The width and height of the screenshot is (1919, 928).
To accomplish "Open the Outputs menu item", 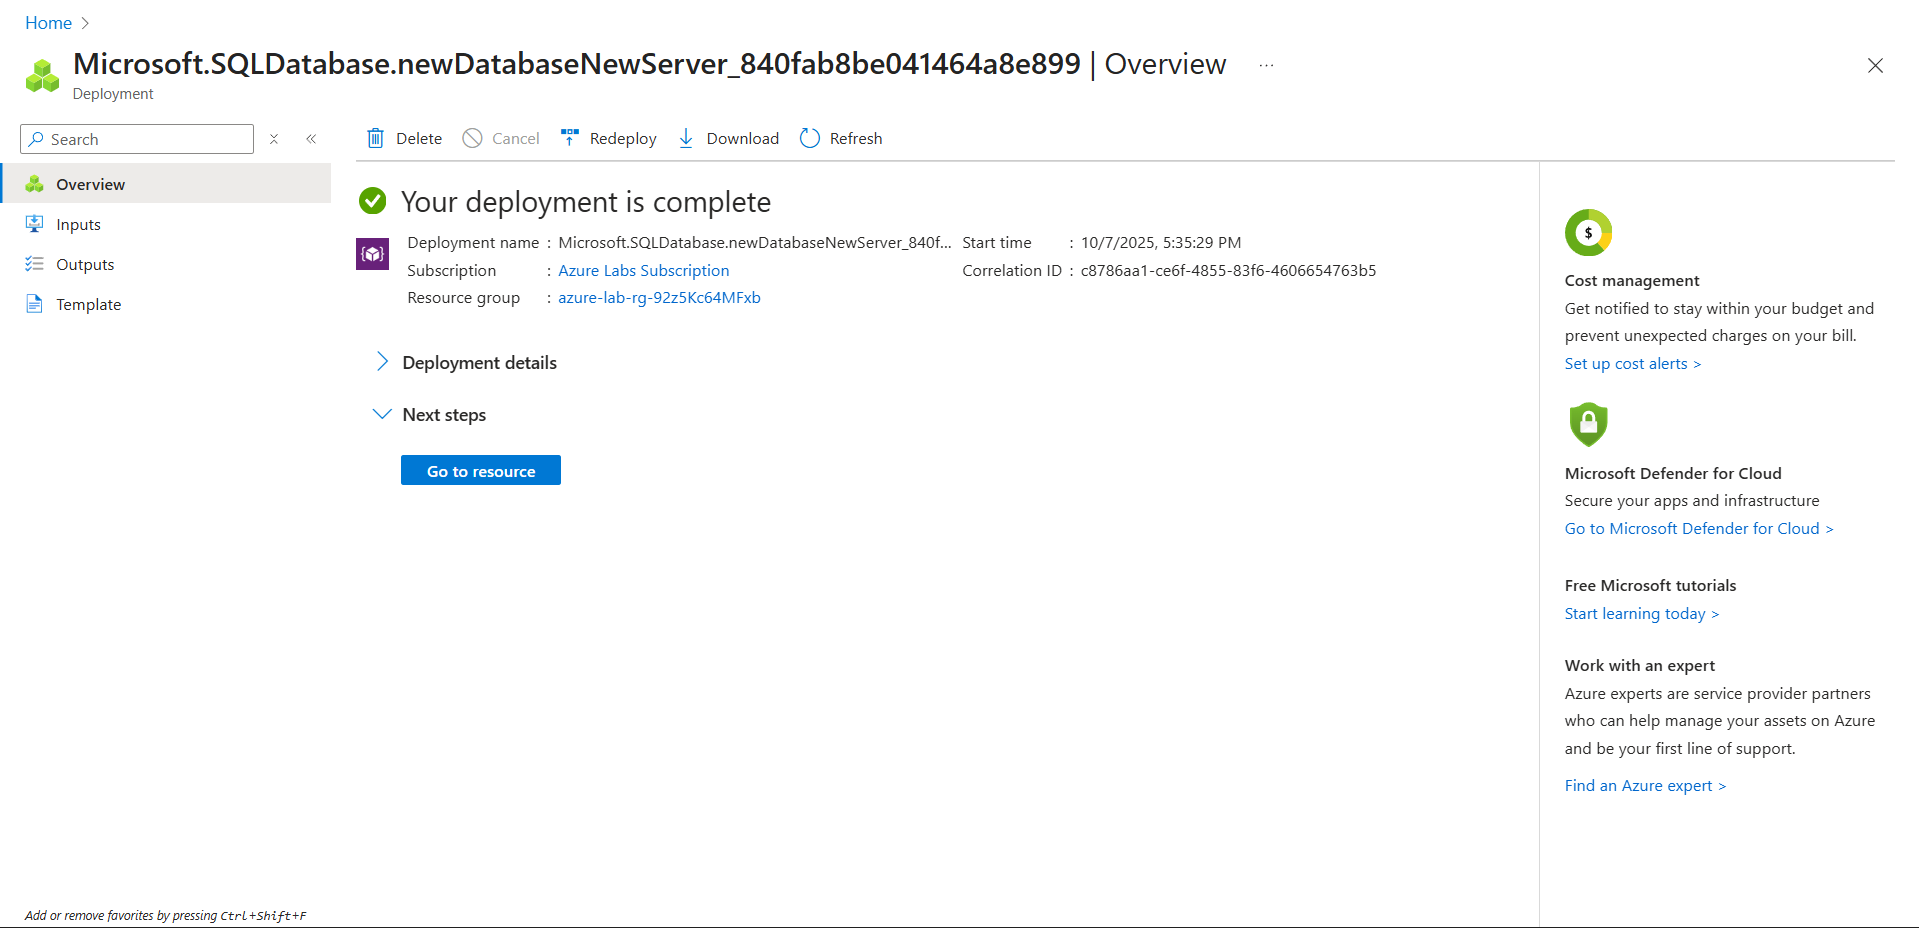I will [85, 265].
